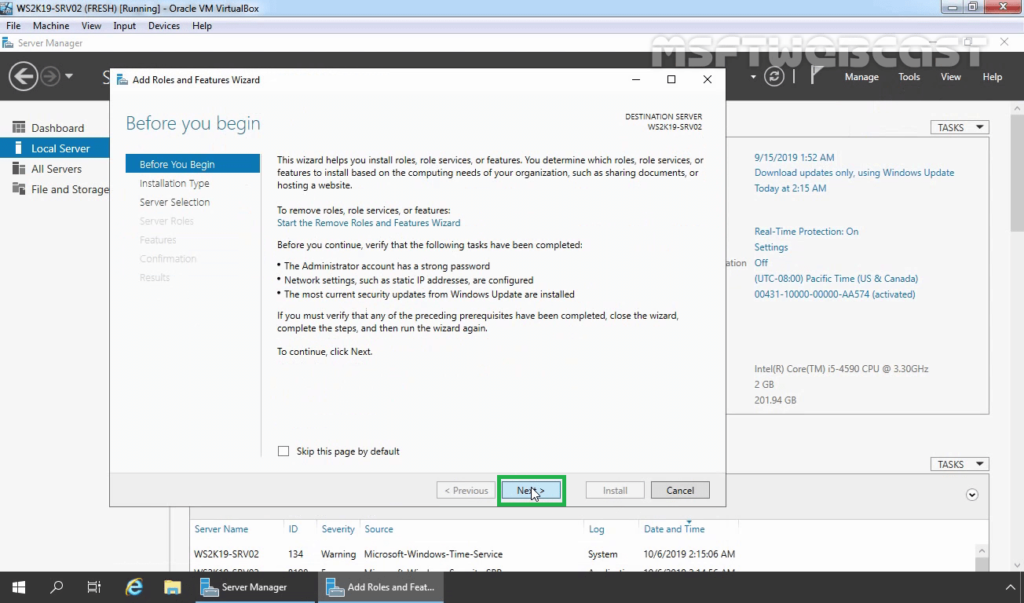Image resolution: width=1024 pixels, height=603 pixels.
Task: Sort events by ID column
Action: pyautogui.click(x=293, y=529)
